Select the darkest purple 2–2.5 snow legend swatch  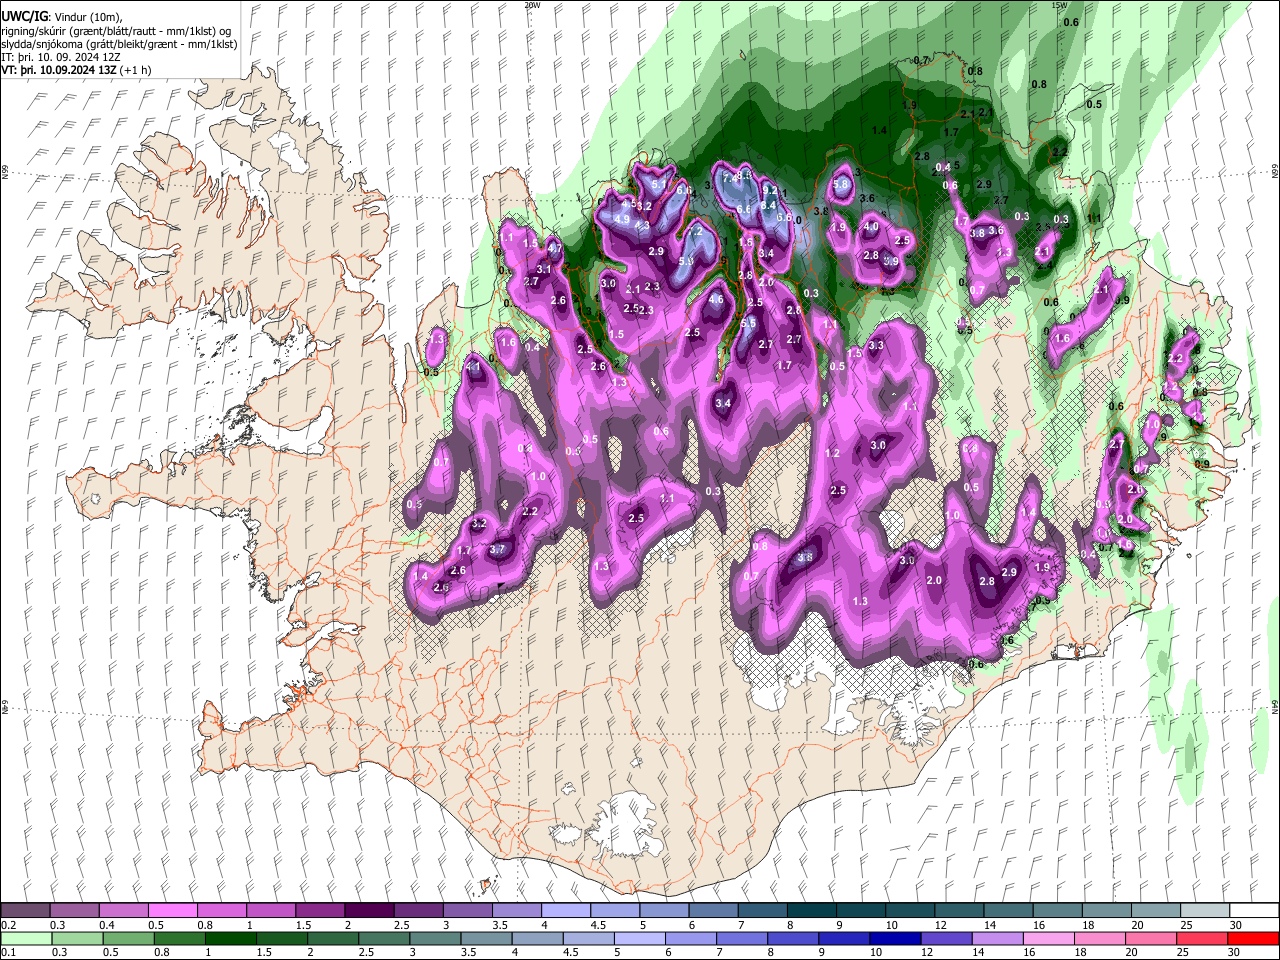point(368,911)
